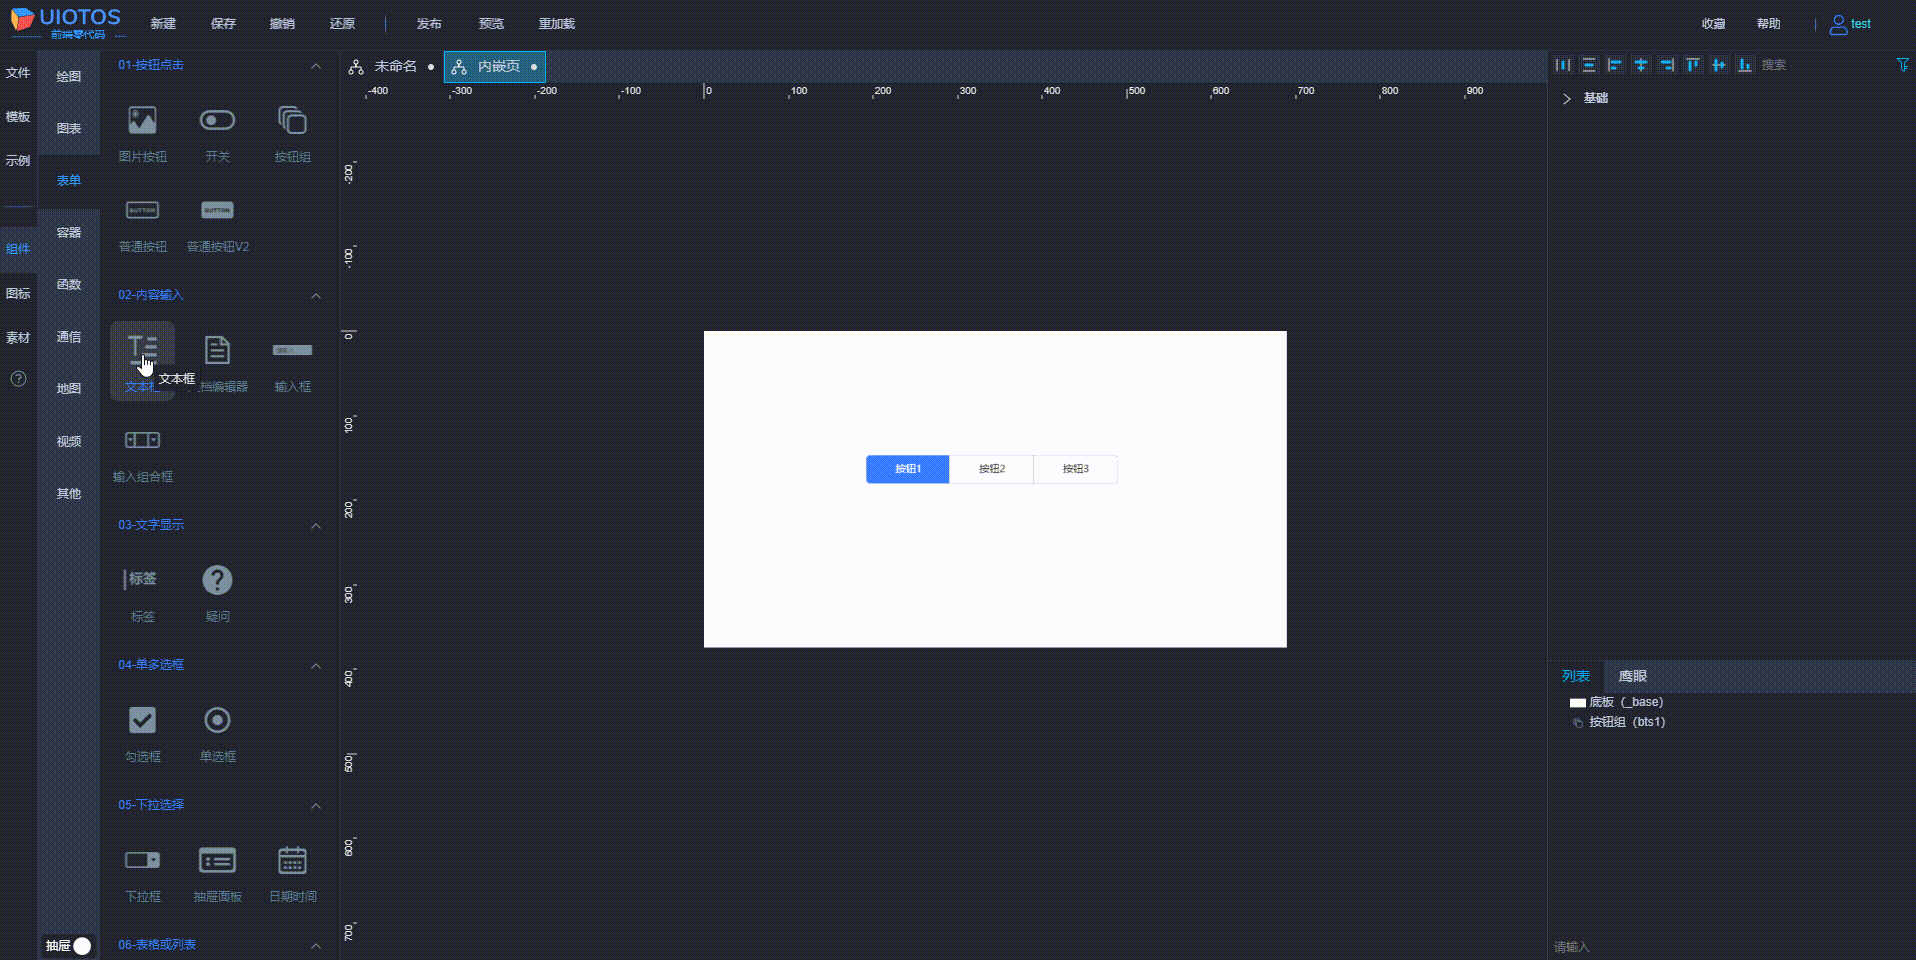Image resolution: width=1916 pixels, height=960 pixels.
Task: Select the 图片按钮 component icon
Action: pos(142,120)
